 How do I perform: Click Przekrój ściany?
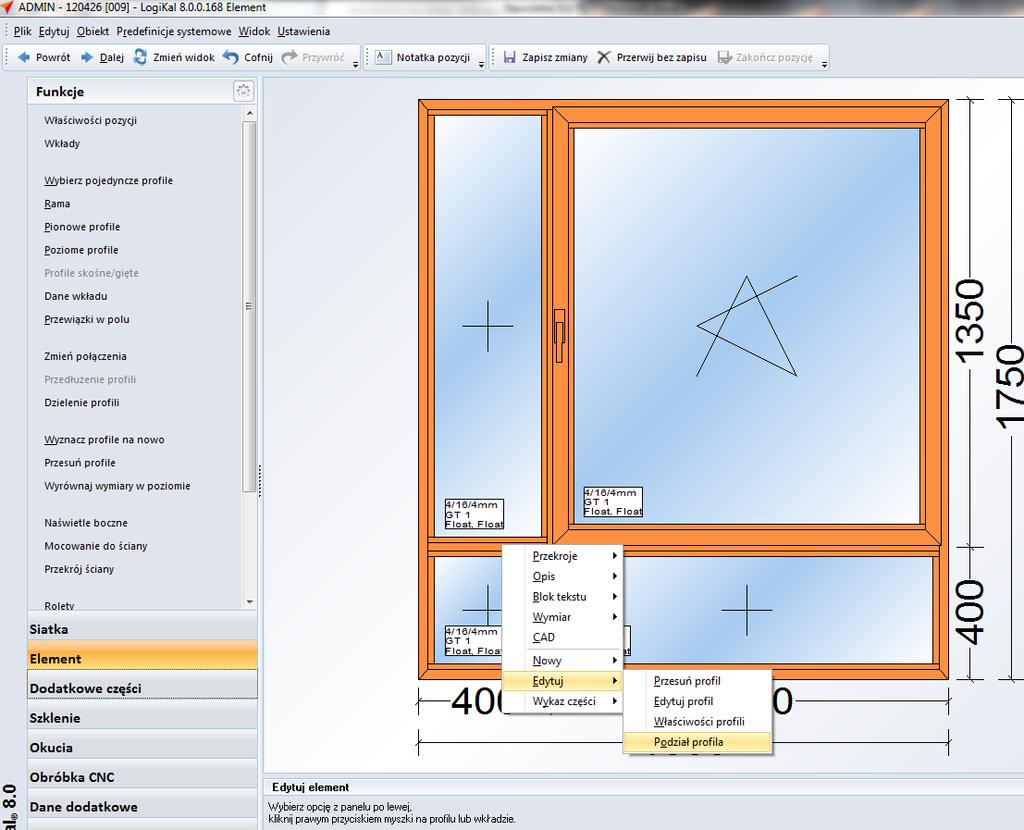click(x=79, y=569)
